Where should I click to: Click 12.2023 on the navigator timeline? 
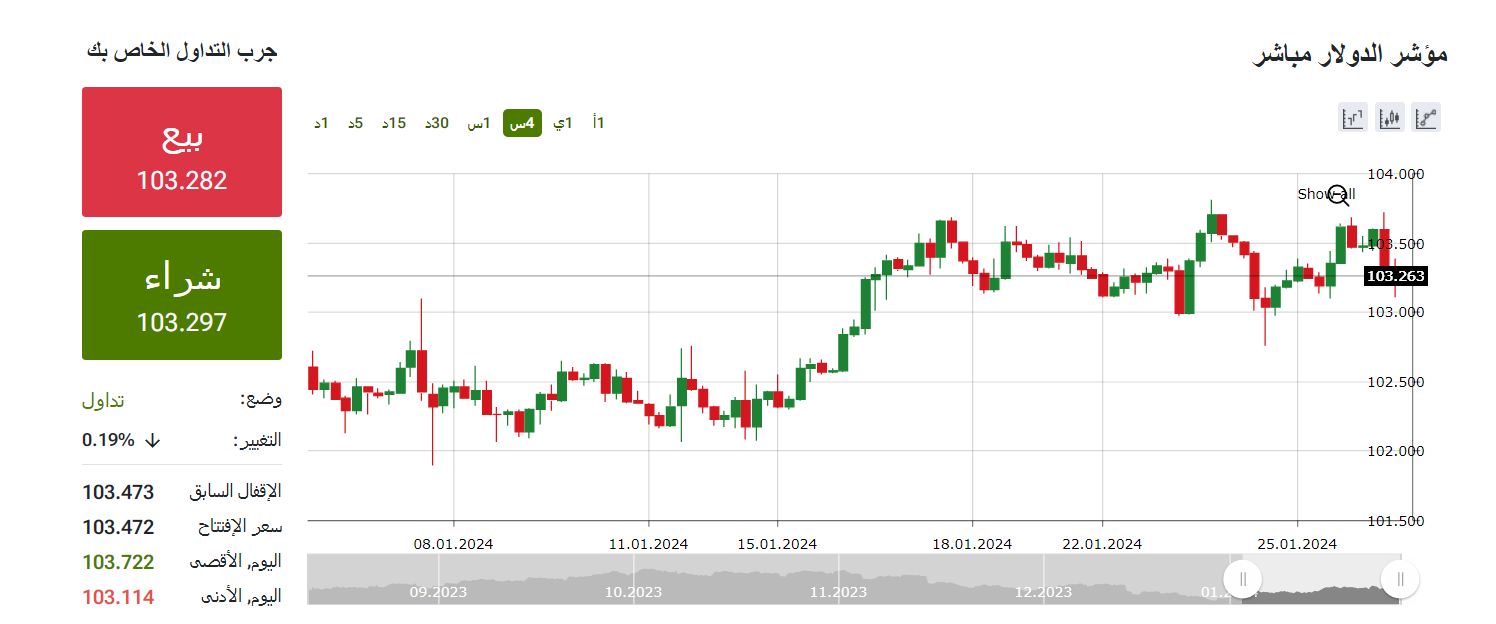point(1043,592)
